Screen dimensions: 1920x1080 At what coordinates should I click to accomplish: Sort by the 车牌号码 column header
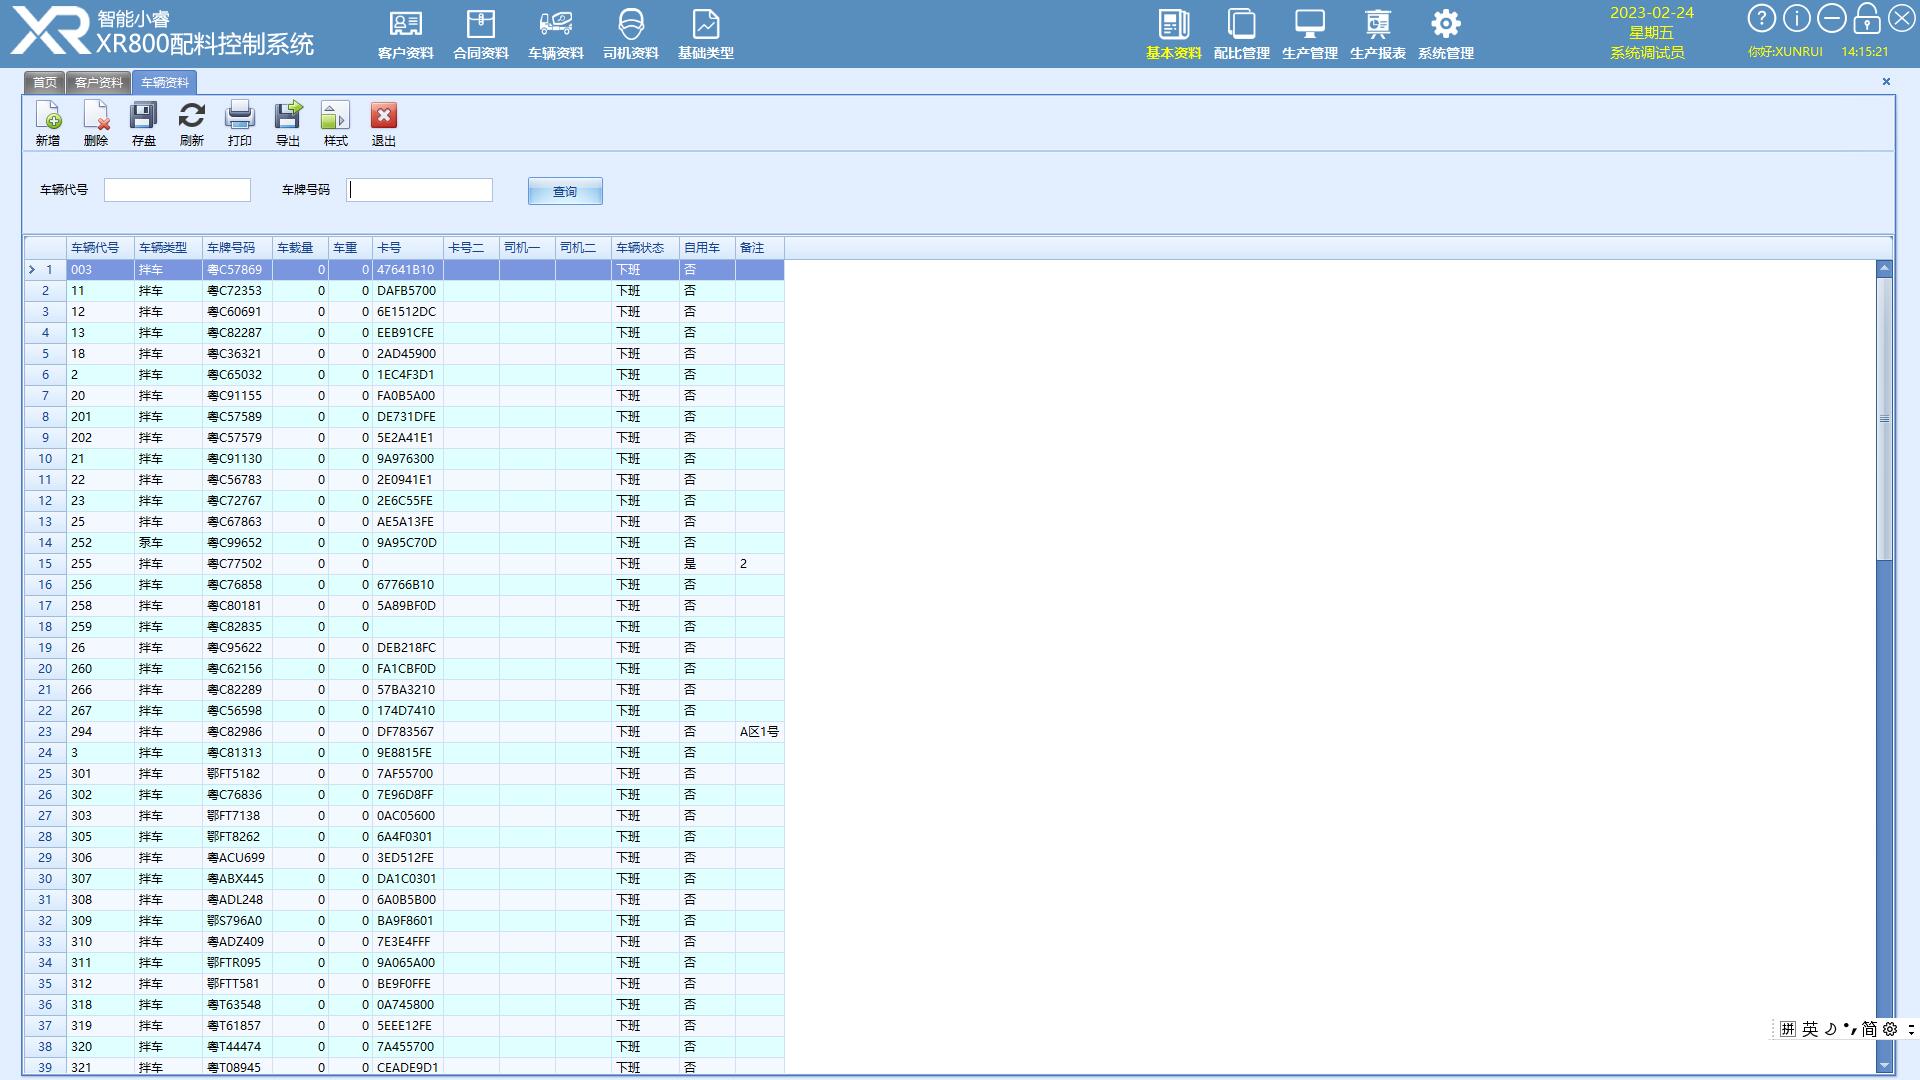237,248
